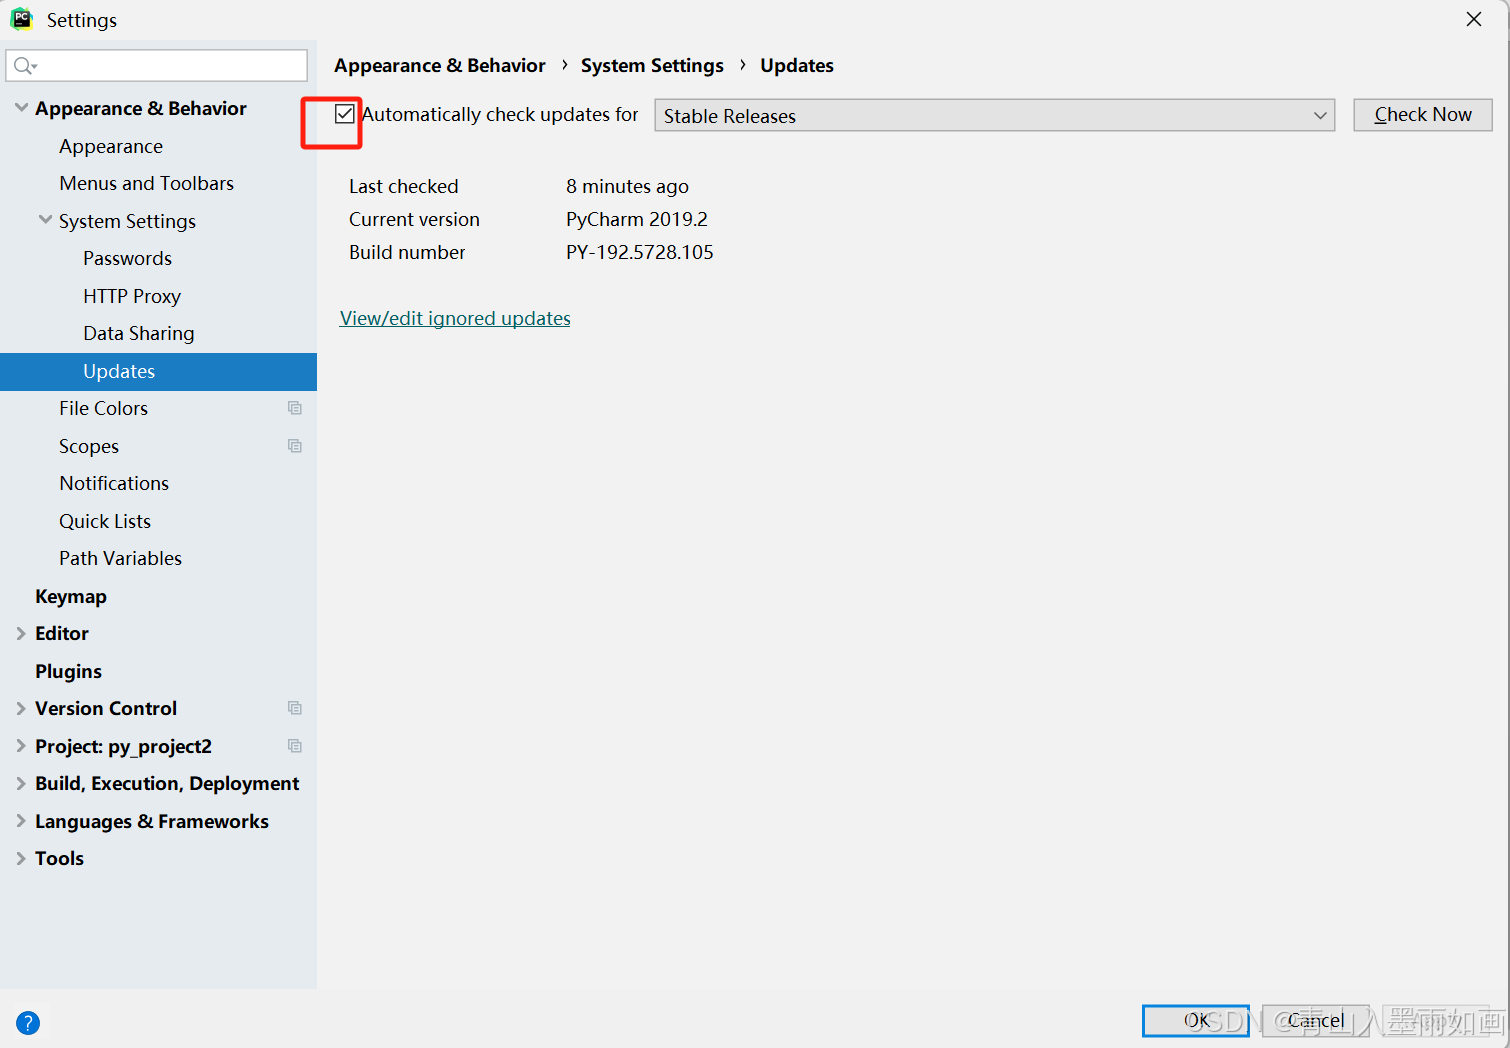Image resolution: width=1510 pixels, height=1048 pixels.
Task: Click System Settings breadcrumb
Action: (x=652, y=65)
